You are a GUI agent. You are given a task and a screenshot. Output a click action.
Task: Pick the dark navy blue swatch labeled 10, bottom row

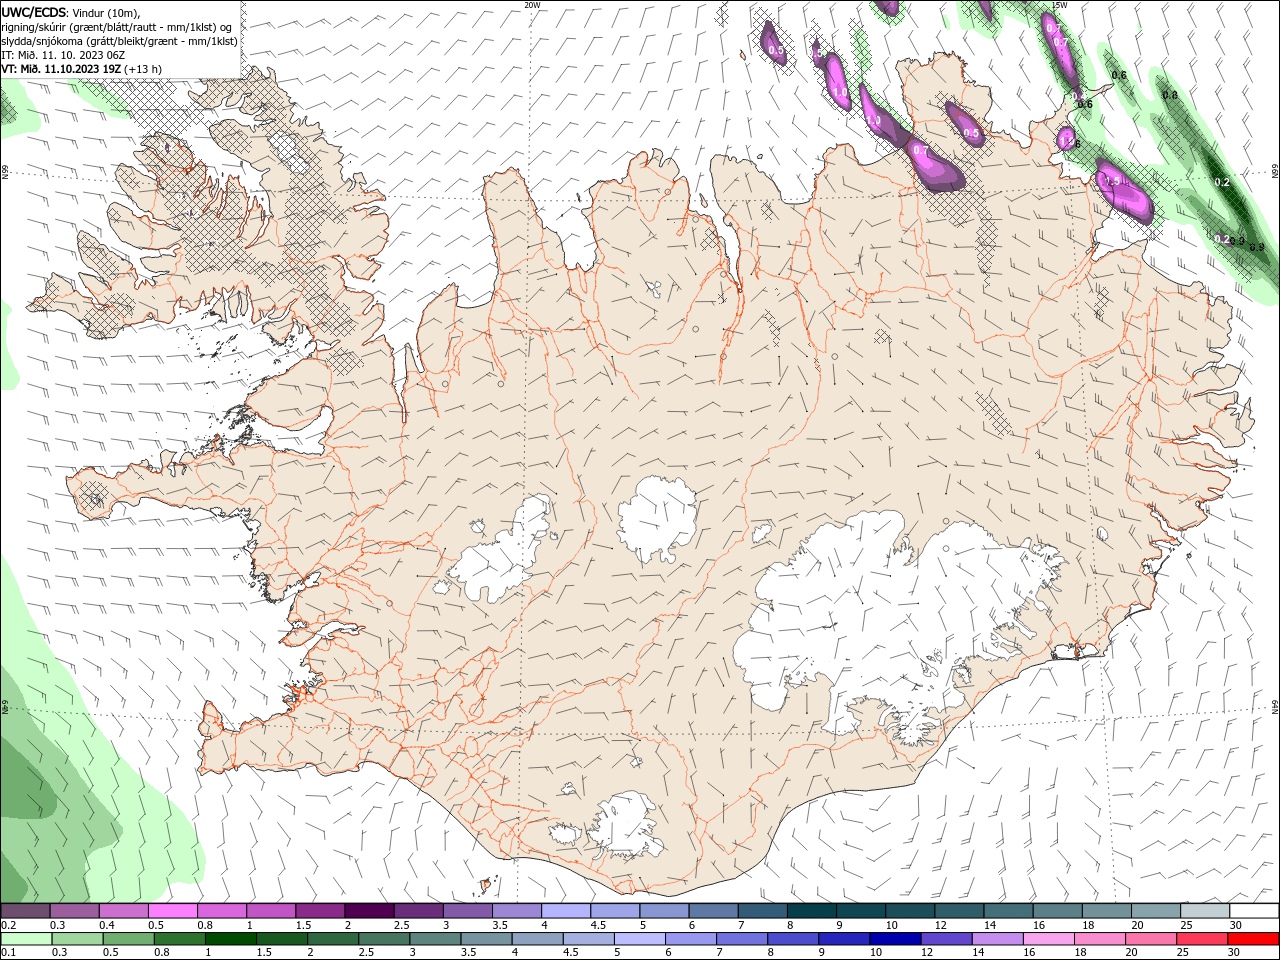[895, 939]
